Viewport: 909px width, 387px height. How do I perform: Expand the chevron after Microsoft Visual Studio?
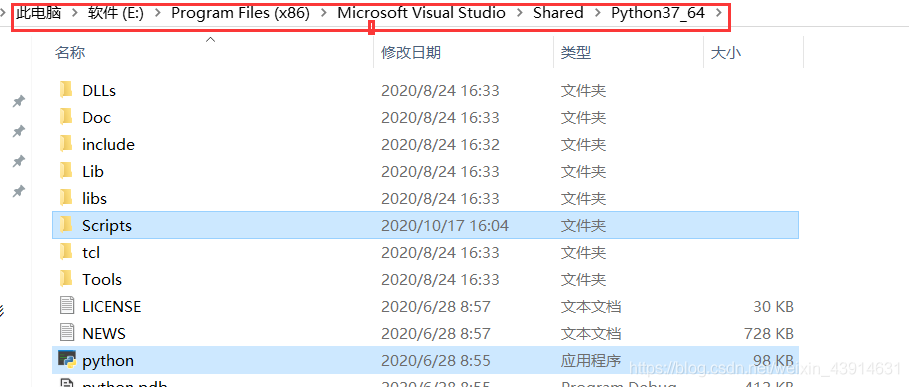(519, 13)
